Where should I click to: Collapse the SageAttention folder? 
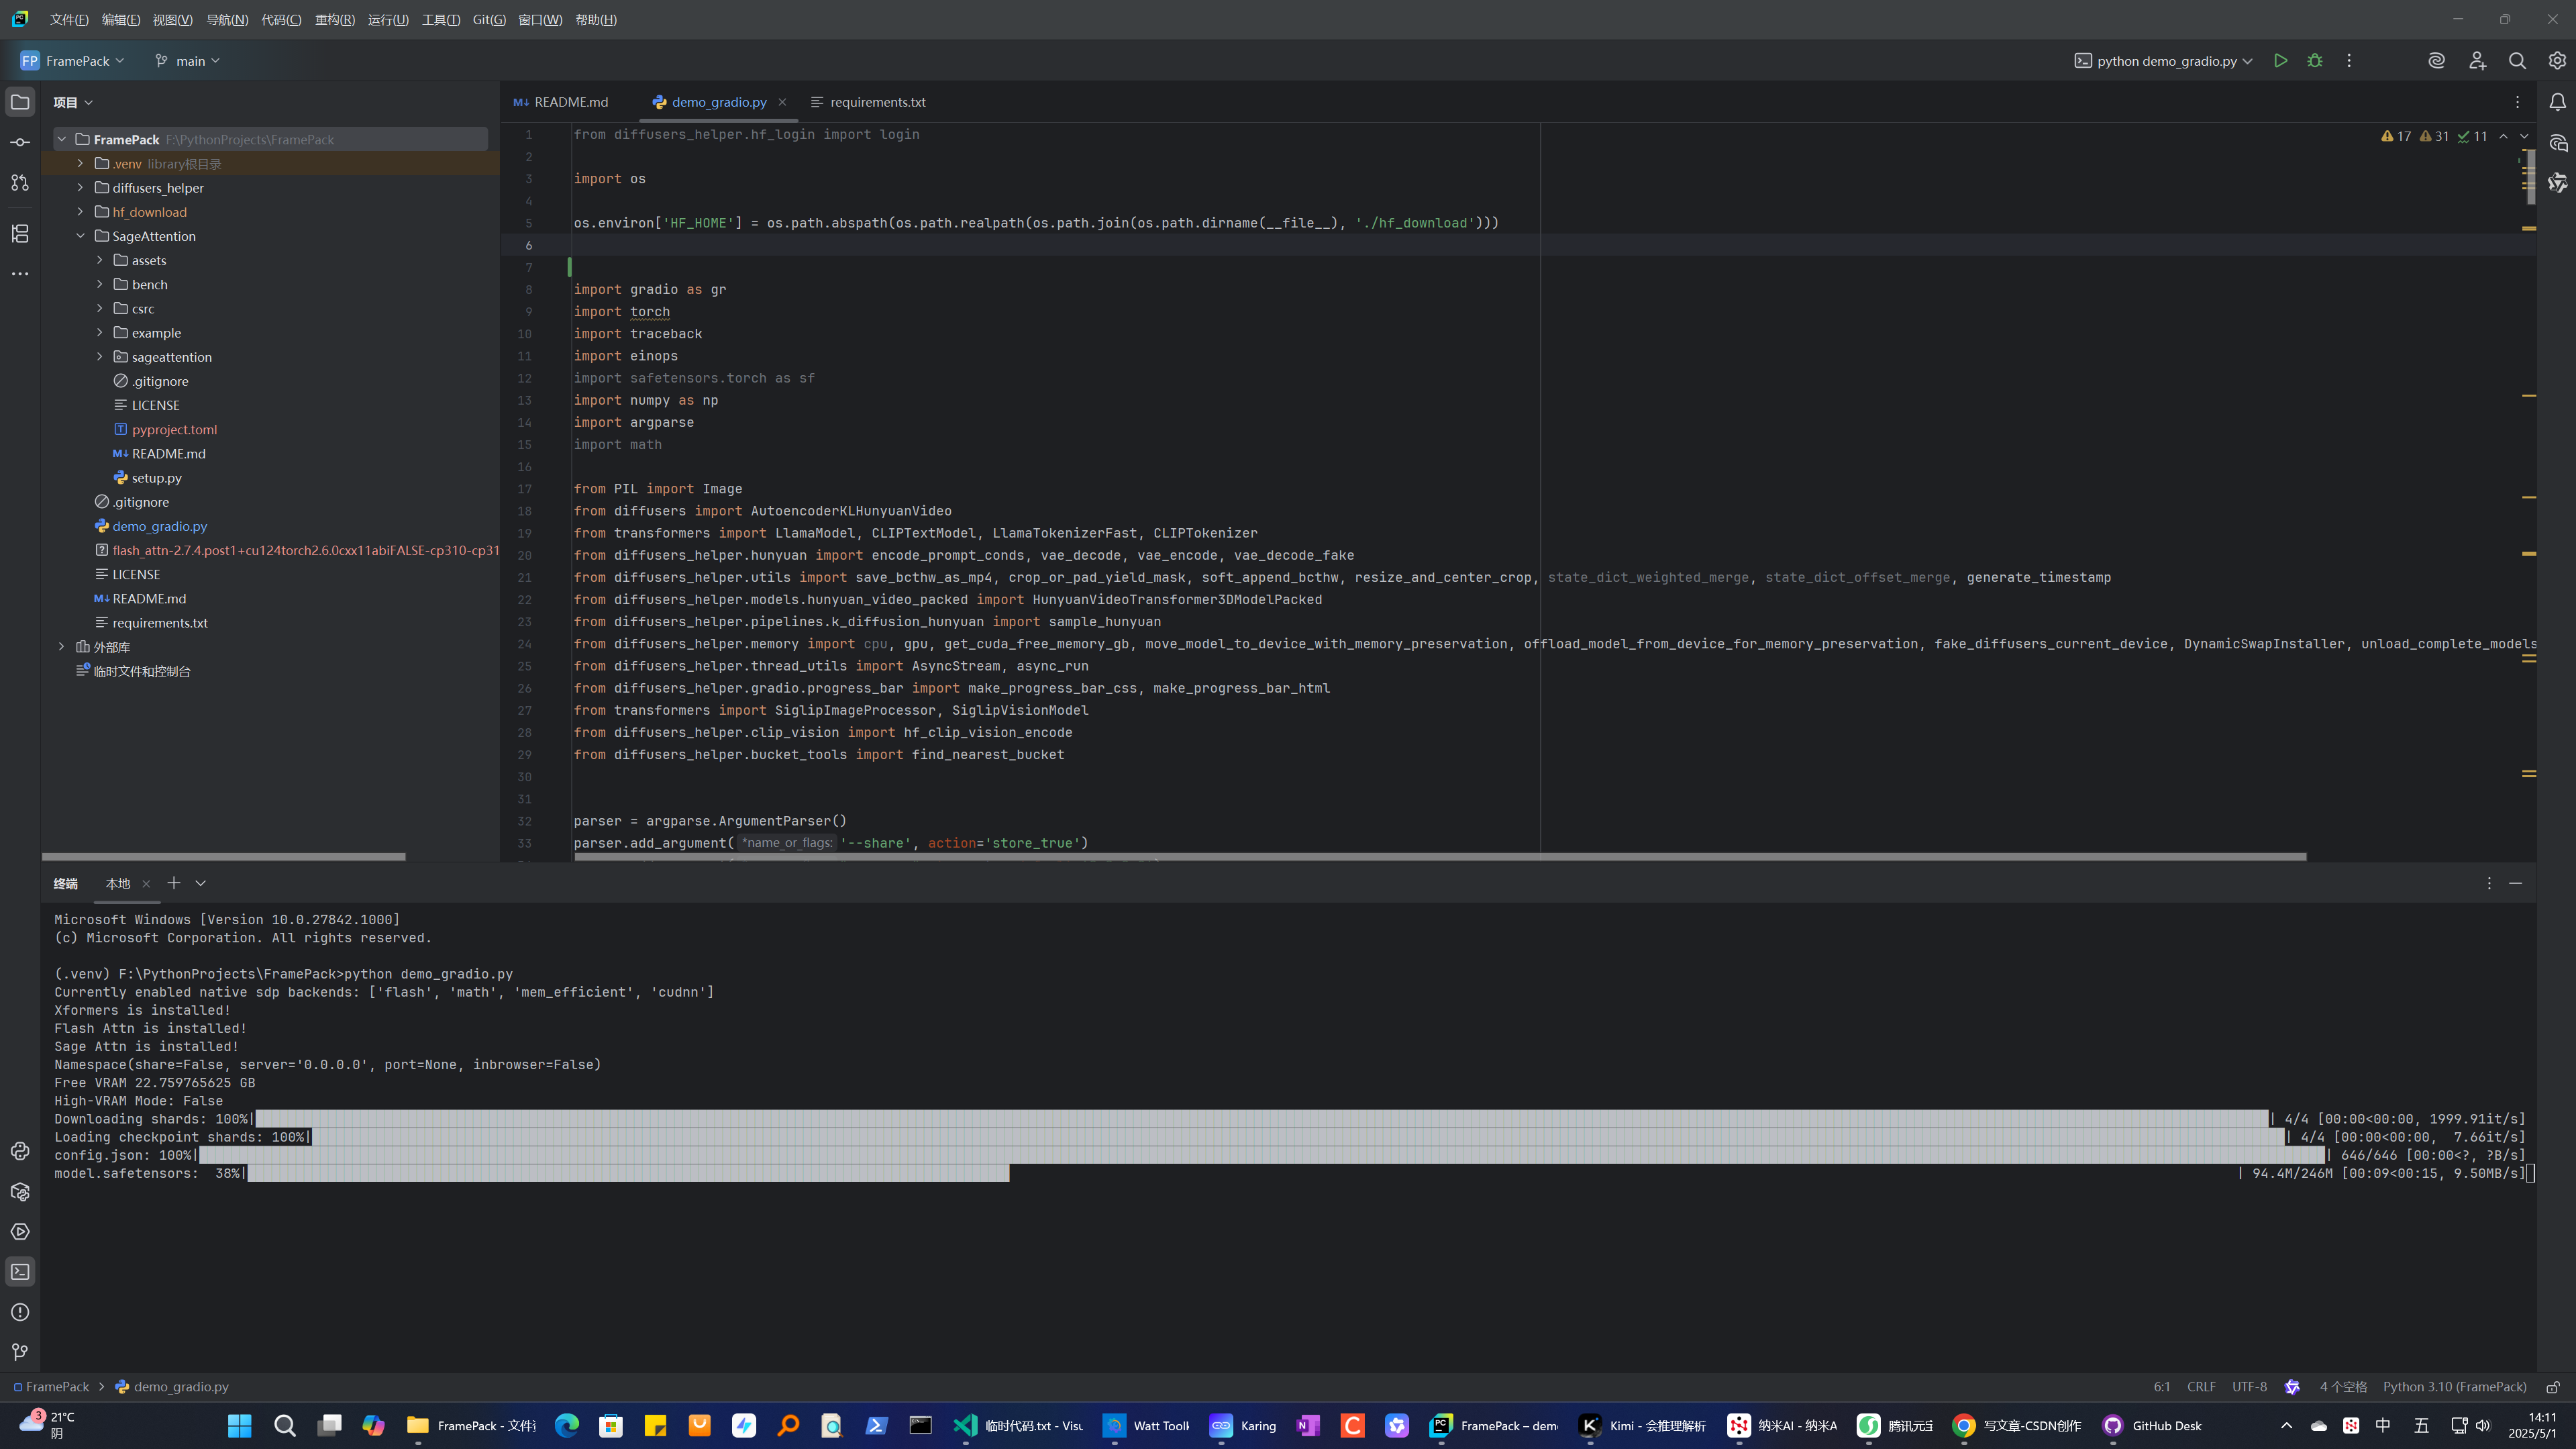pos(81,236)
